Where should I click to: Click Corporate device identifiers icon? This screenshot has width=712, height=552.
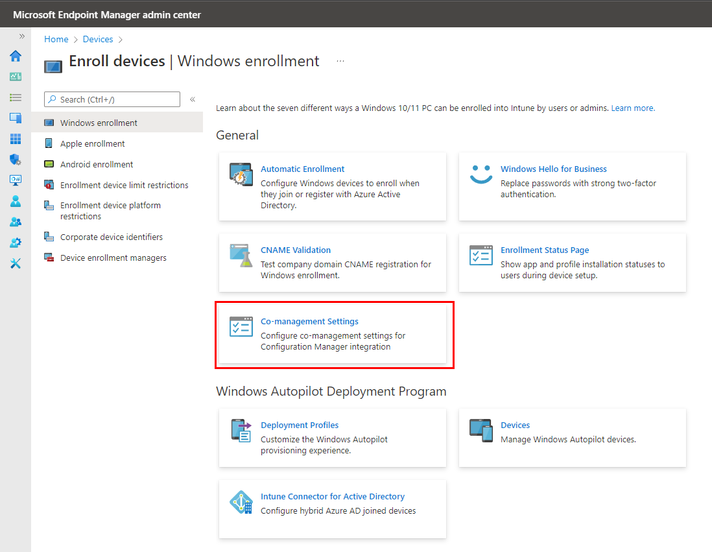(x=49, y=237)
